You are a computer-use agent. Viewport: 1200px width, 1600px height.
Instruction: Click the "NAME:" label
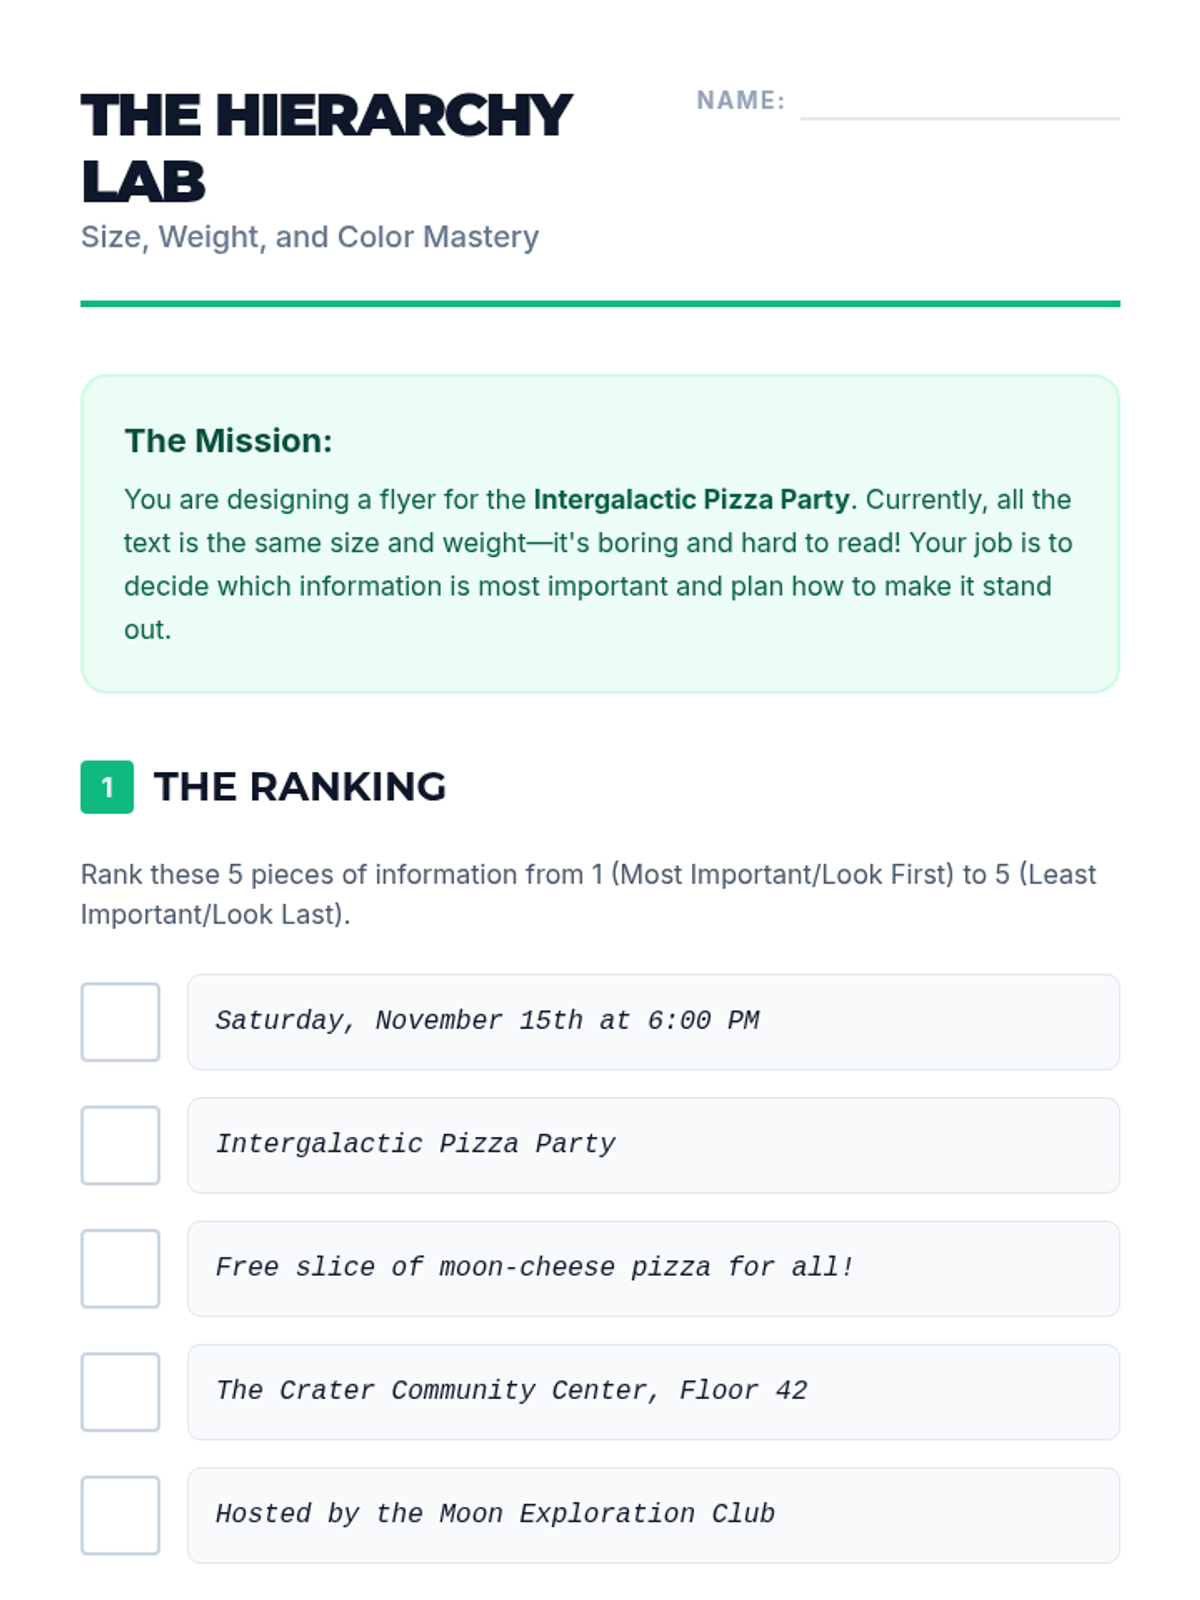point(740,101)
